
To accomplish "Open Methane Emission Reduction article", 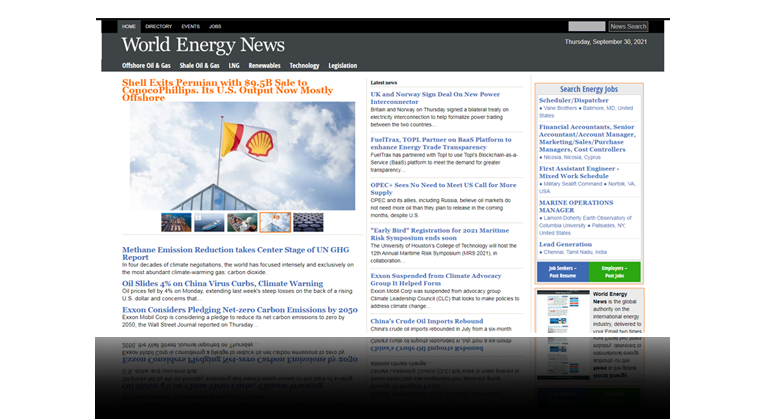I will tap(235, 253).
